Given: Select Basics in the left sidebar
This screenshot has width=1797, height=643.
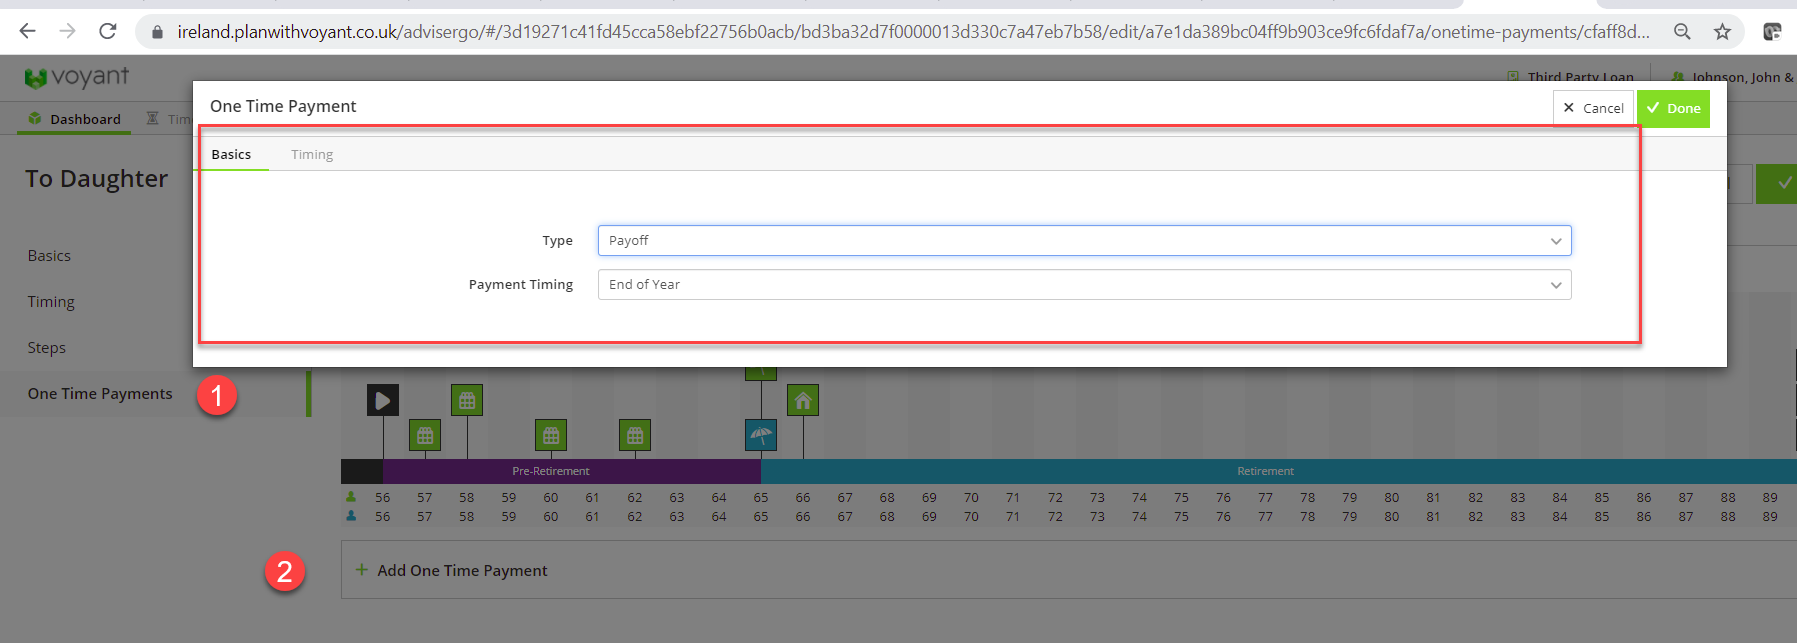Looking at the screenshot, I should (49, 256).
